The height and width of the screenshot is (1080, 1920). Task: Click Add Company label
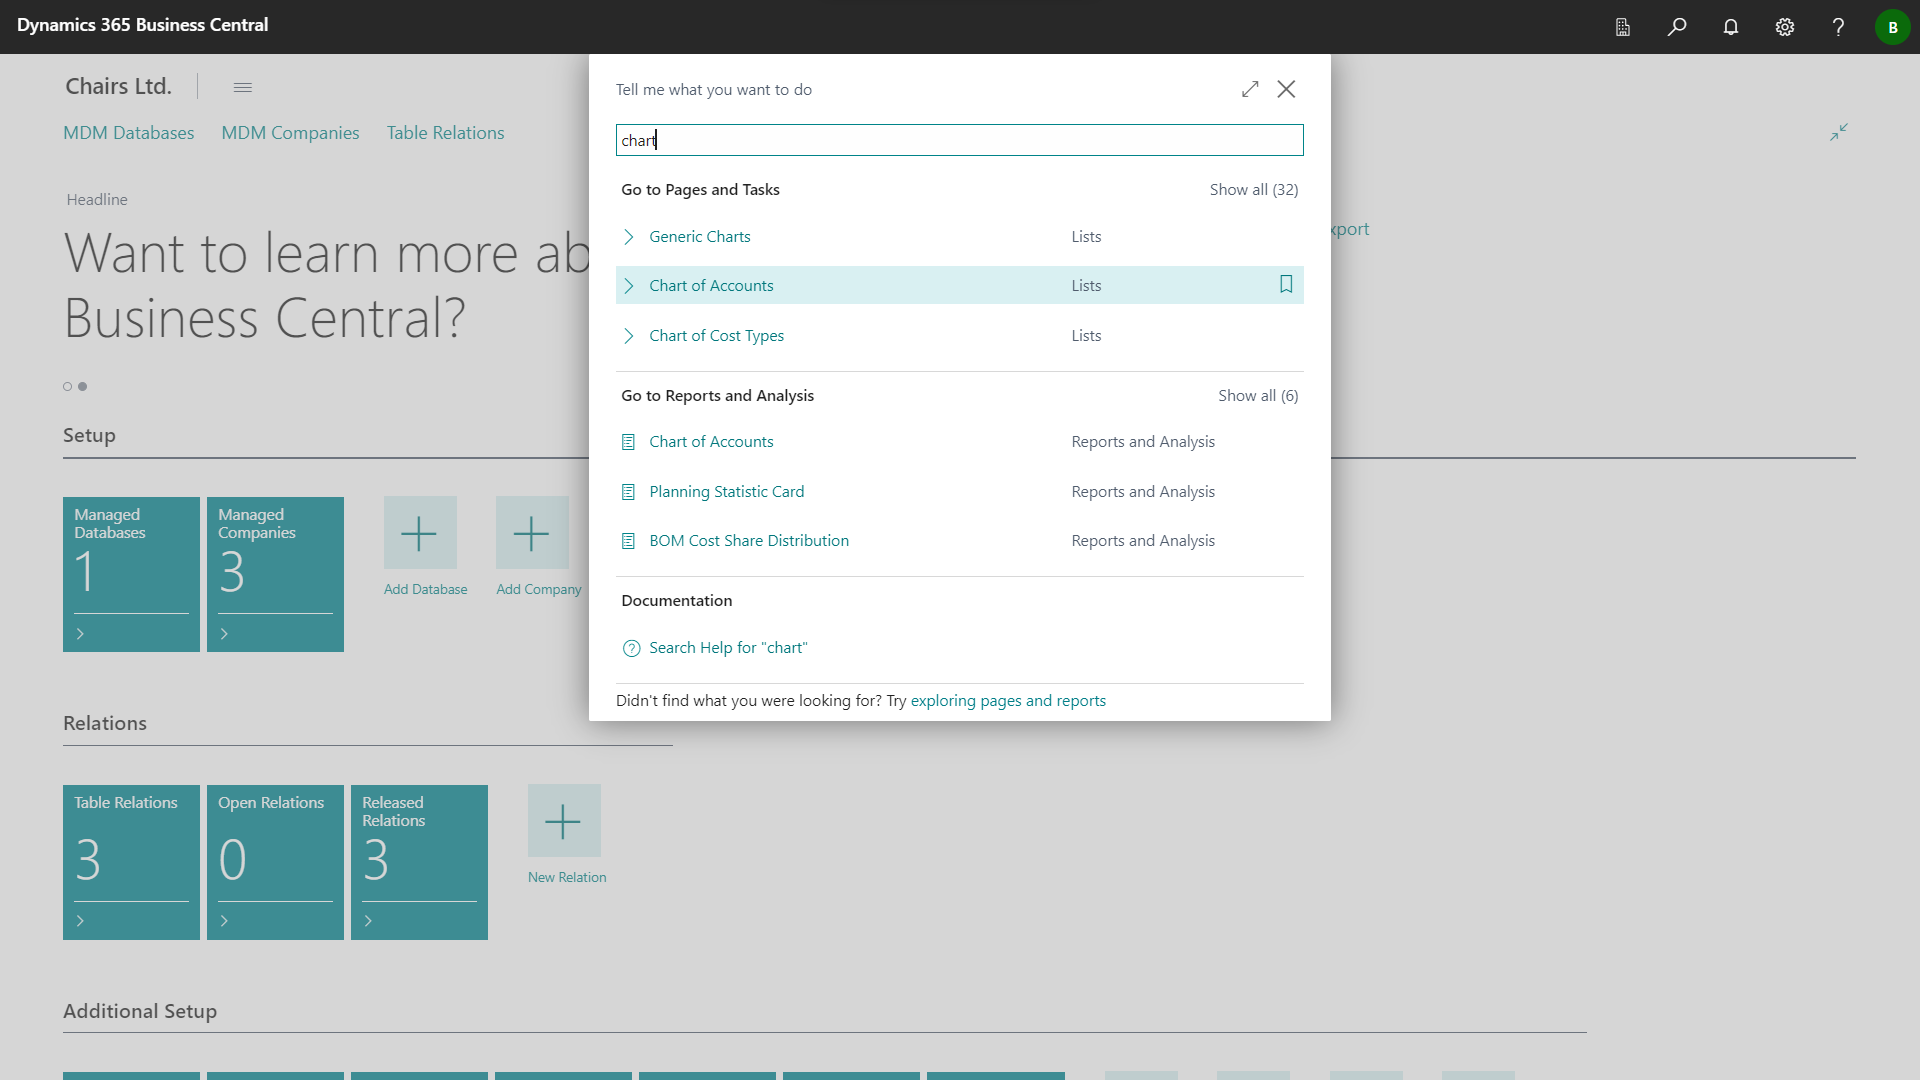click(538, 590)
